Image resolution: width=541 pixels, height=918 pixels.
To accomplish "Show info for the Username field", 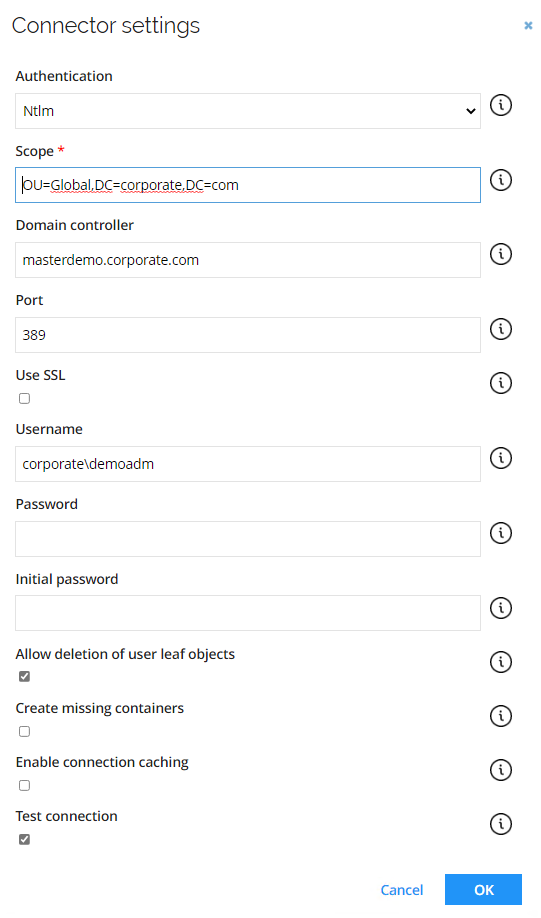I will click(501, 458).
